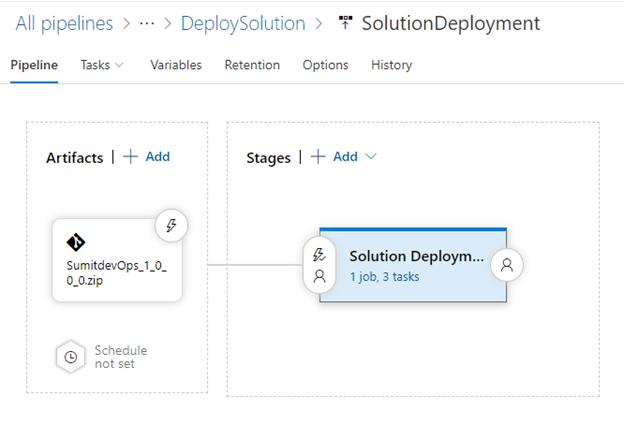This screenshot has height=440, width=624.
Task: View the History tab
Action: pos(392,65)
